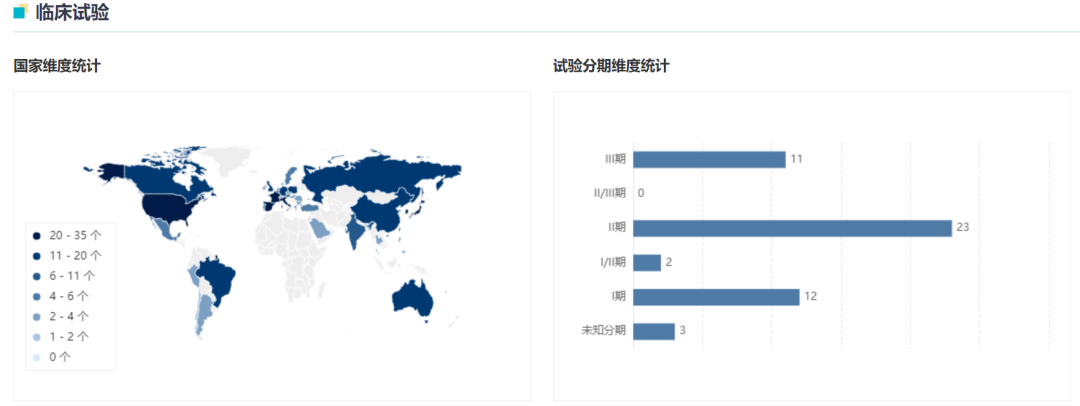Click the teal icon beside 临床试验 heading
This screenshot has width=1080, height=406.
19,13
